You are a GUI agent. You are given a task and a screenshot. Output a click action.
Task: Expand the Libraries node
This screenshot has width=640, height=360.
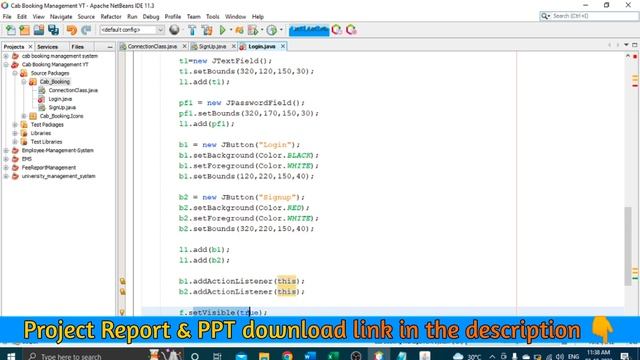coord(15,133)
